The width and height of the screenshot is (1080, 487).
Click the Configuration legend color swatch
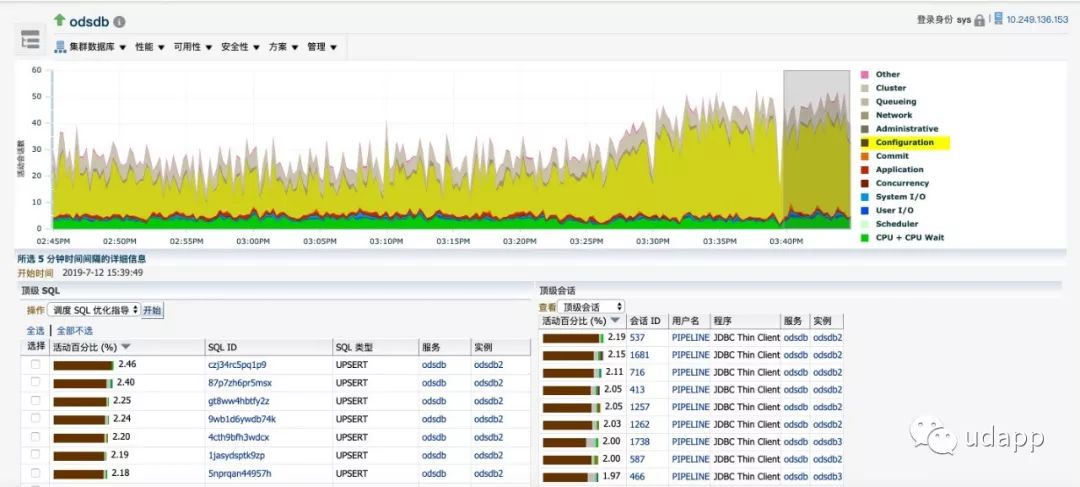point(865,143)
